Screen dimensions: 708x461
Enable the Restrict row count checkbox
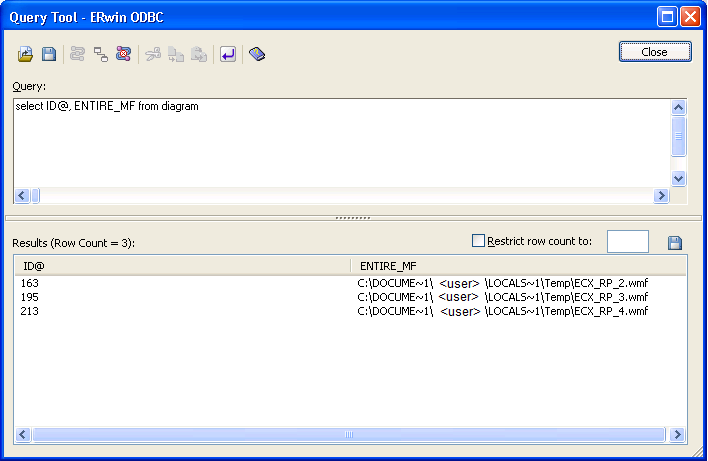pyautogui.click(x=478, y=241)
